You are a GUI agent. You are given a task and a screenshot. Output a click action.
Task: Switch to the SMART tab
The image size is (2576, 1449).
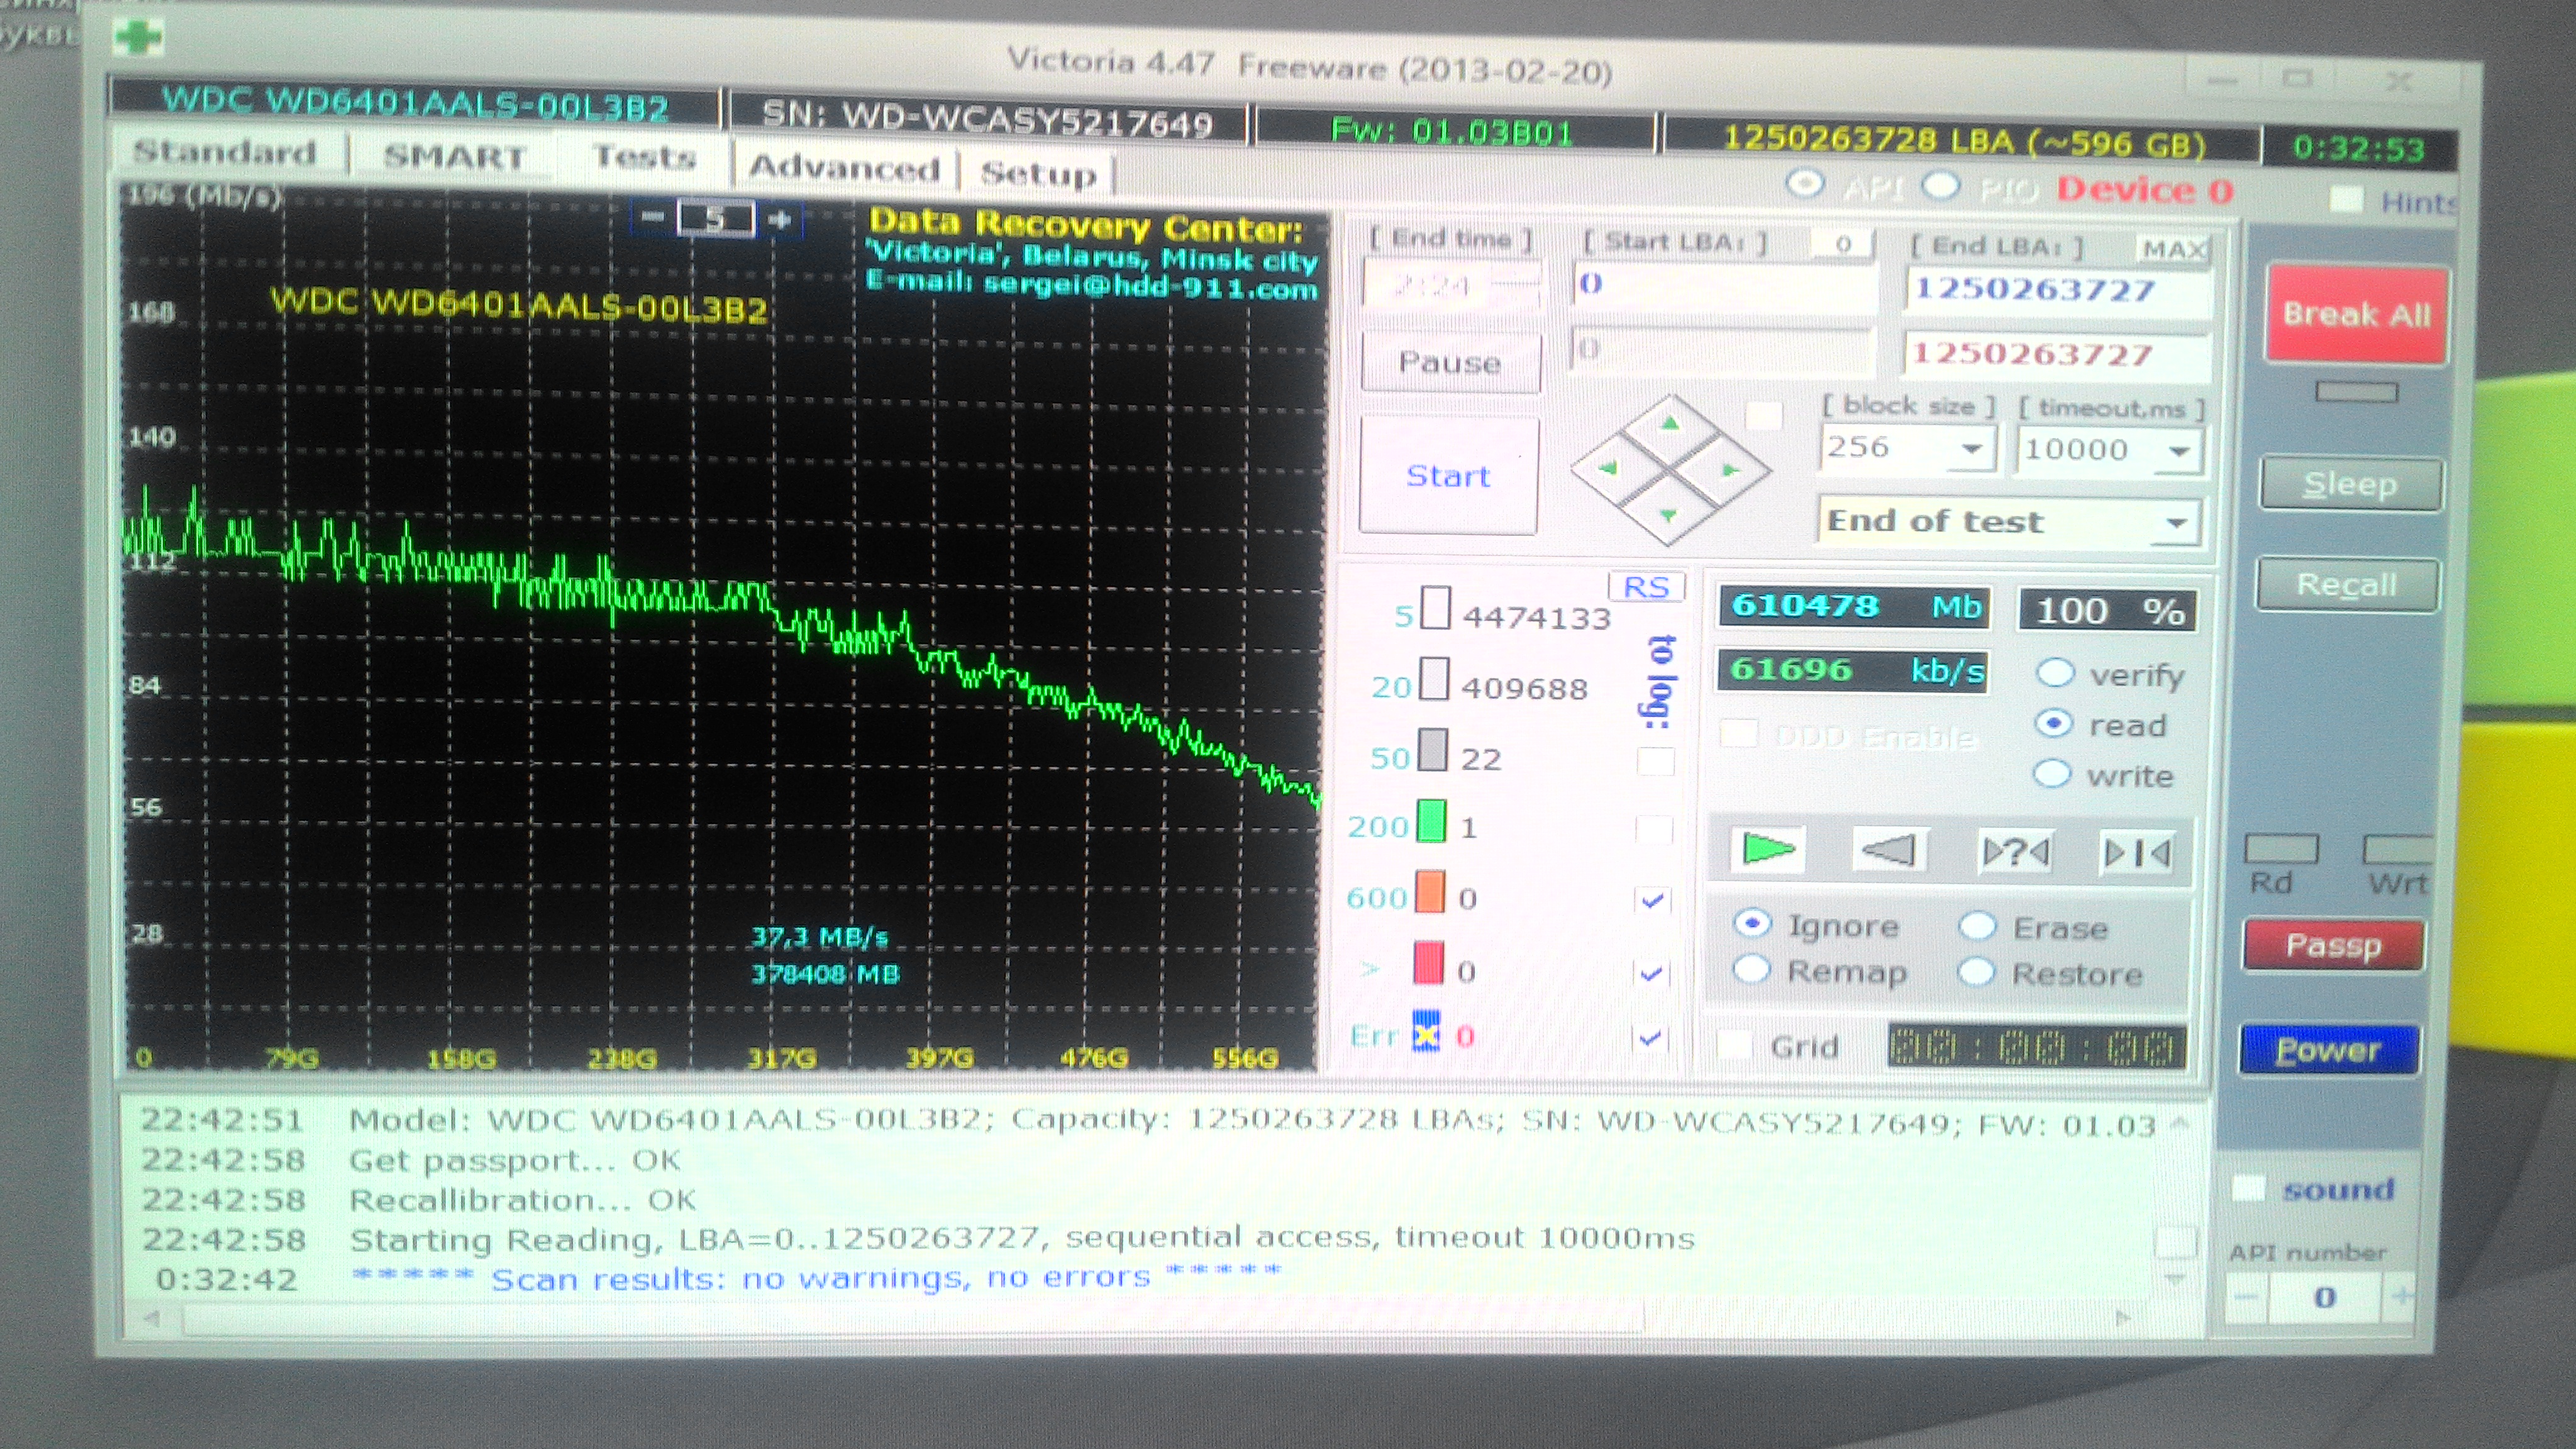click(x=454, y=157)
